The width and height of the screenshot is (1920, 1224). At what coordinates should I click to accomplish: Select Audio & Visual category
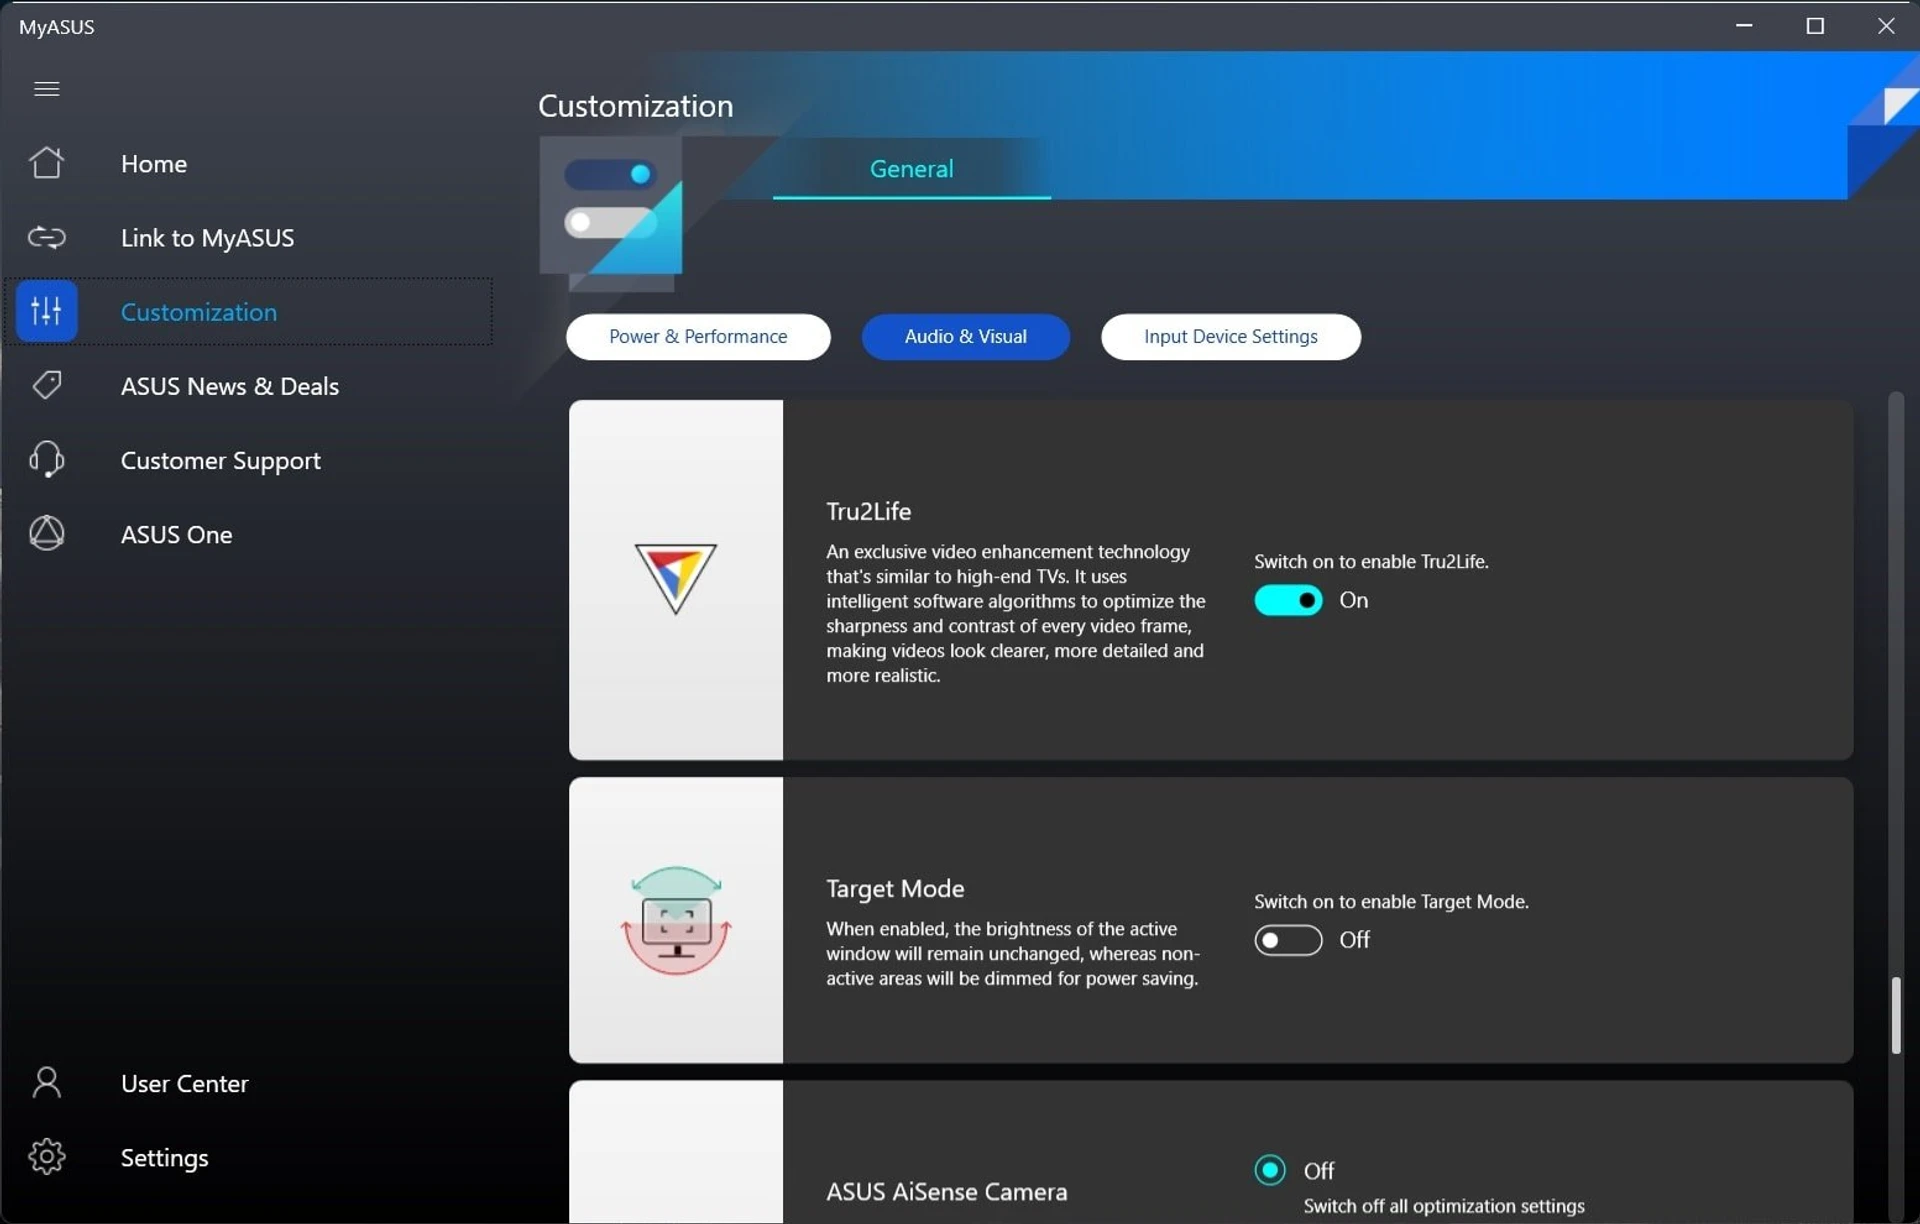pyautogui.click(x=965, y=336)
